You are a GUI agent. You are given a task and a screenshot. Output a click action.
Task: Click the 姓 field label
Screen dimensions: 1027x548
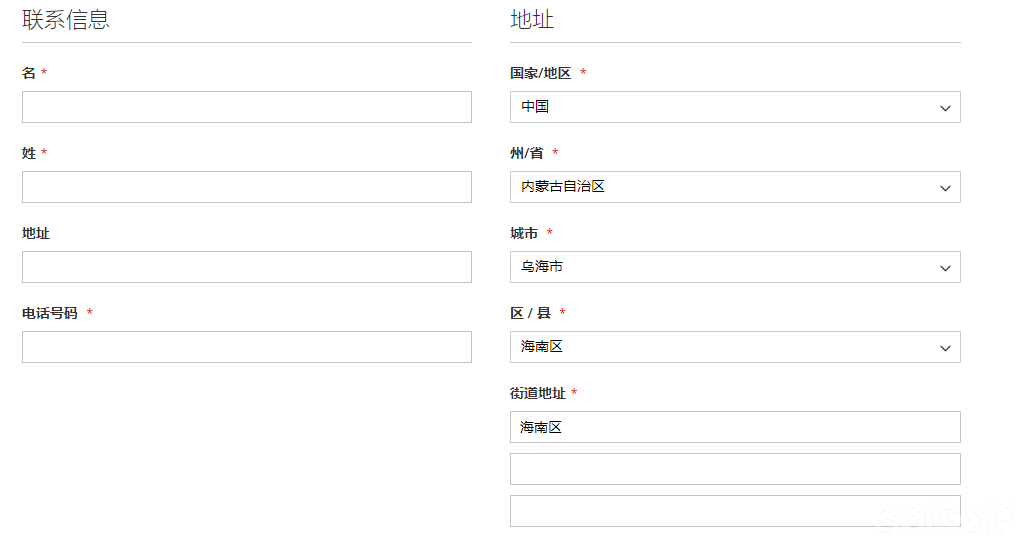coord(29,153)
